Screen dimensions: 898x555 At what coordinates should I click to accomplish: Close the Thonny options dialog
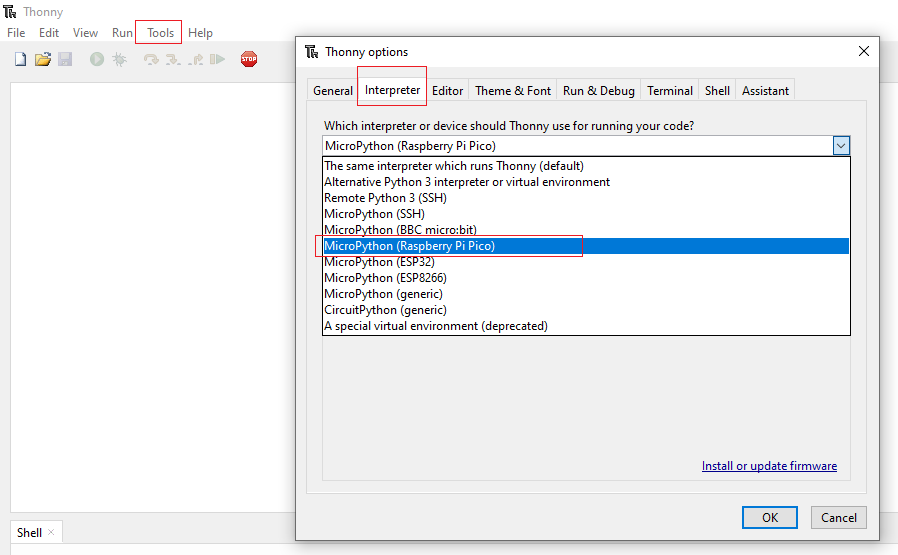(x=864, y=51)
